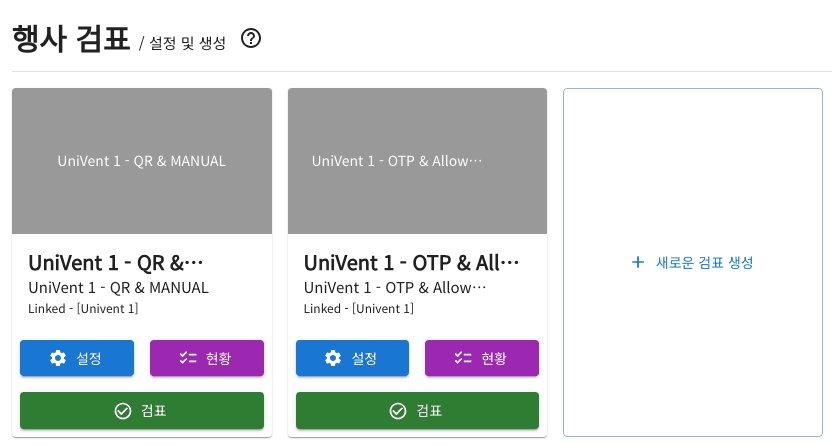Select the OTP & Allow gray banner thumbnail
Image resolution: width=832 pixels, height=445 pixels.
[417, 161]
